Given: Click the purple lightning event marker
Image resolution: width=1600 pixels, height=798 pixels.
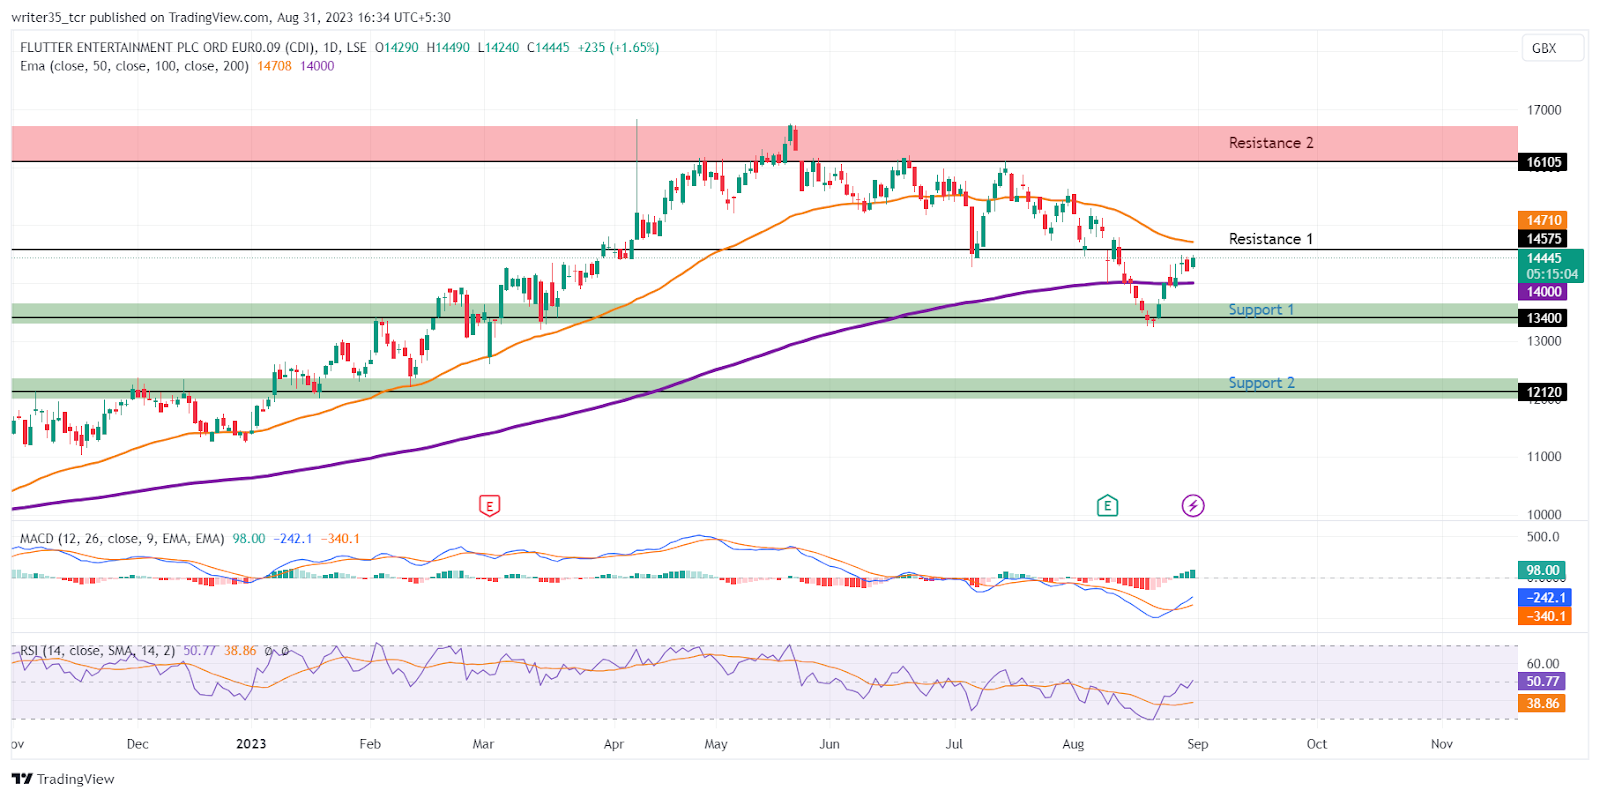Looking at the screenshot, I should (x=1193, y=506).
